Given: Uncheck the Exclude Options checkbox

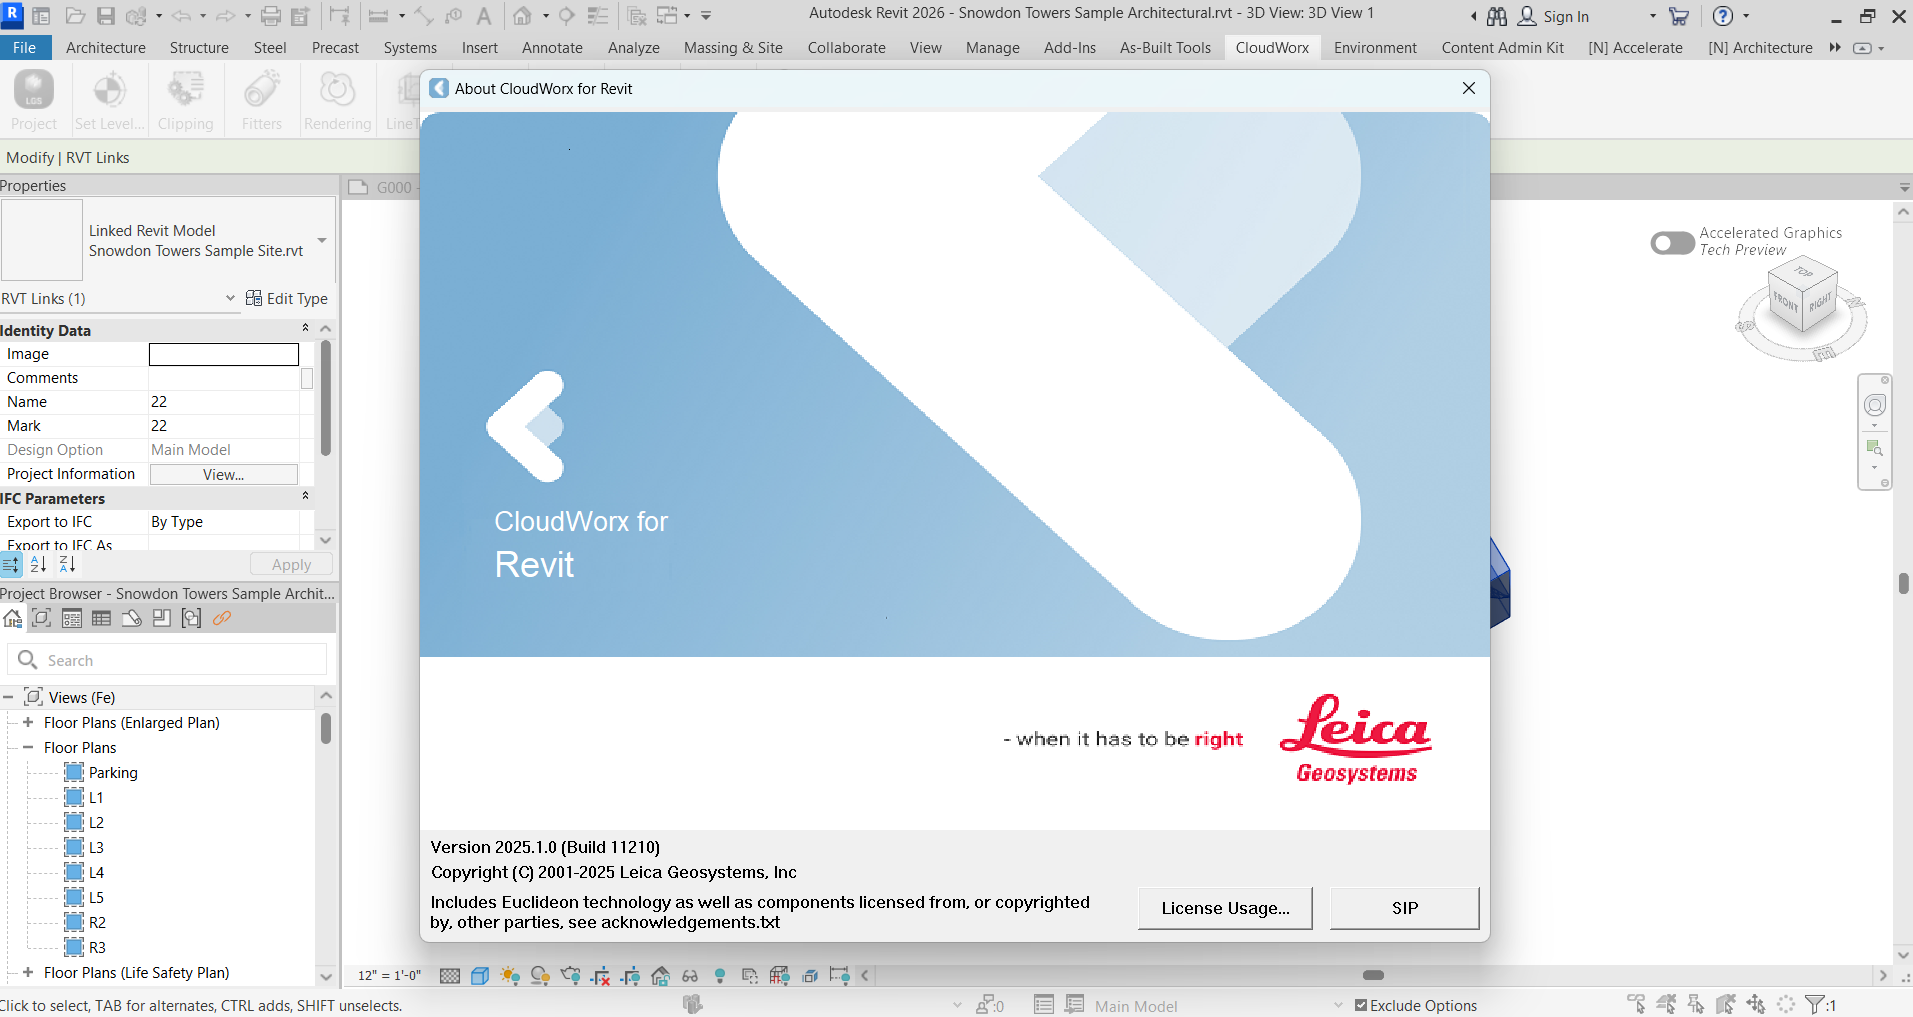Looking at the screenshot, I should (x=1360, y=1005).
